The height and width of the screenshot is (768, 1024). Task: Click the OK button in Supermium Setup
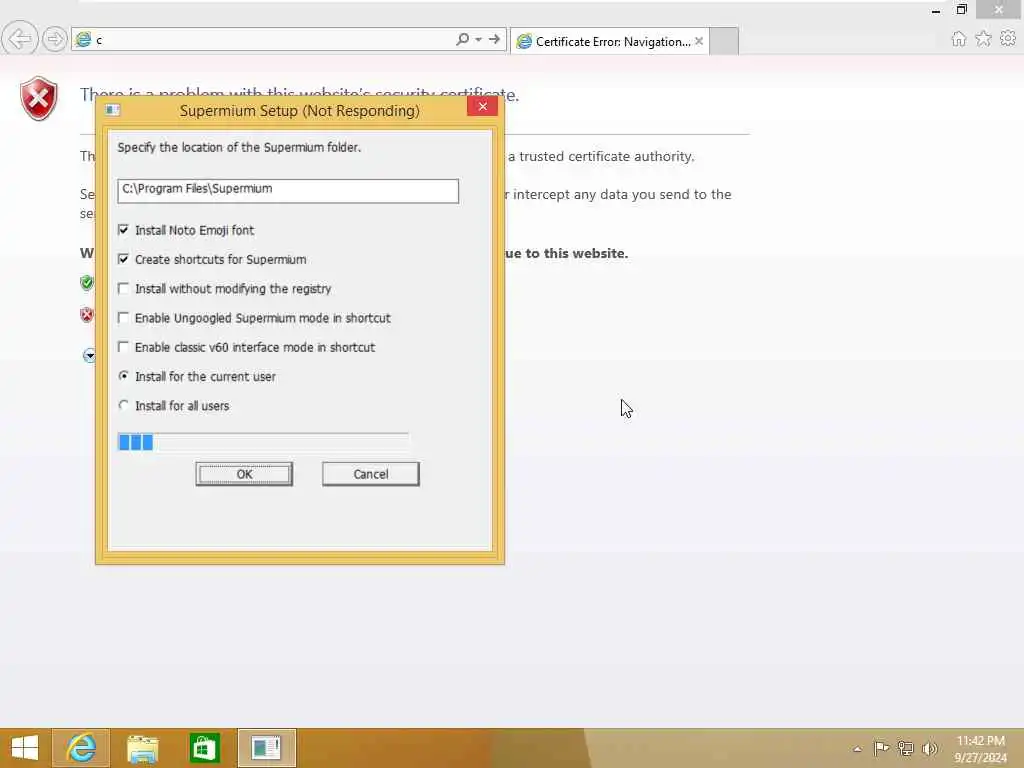(244, 474)
